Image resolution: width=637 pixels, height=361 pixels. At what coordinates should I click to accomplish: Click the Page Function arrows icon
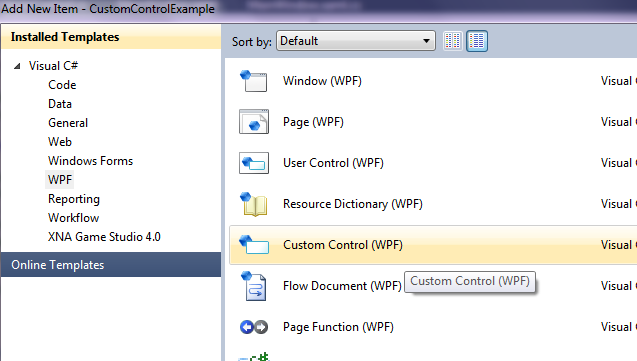pyautogui.click(x=254, y=327)
